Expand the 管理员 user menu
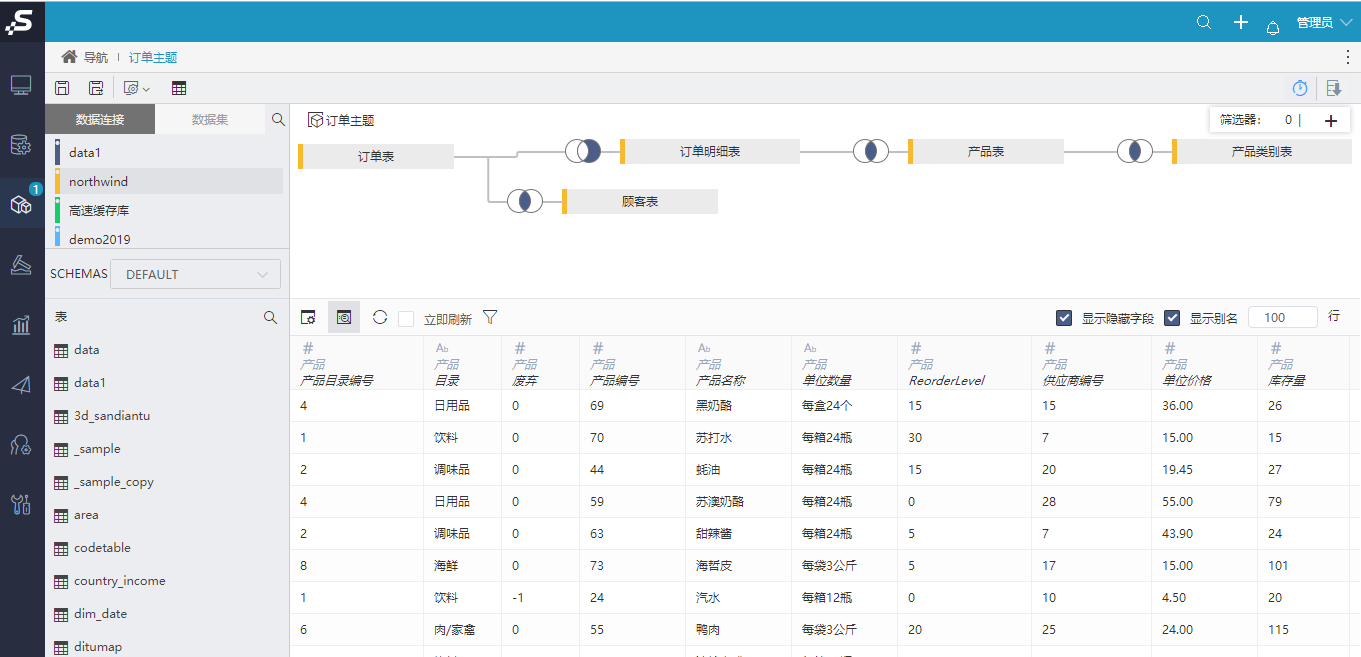This screenshot has height=657, width=1361. coord(1324,22)
